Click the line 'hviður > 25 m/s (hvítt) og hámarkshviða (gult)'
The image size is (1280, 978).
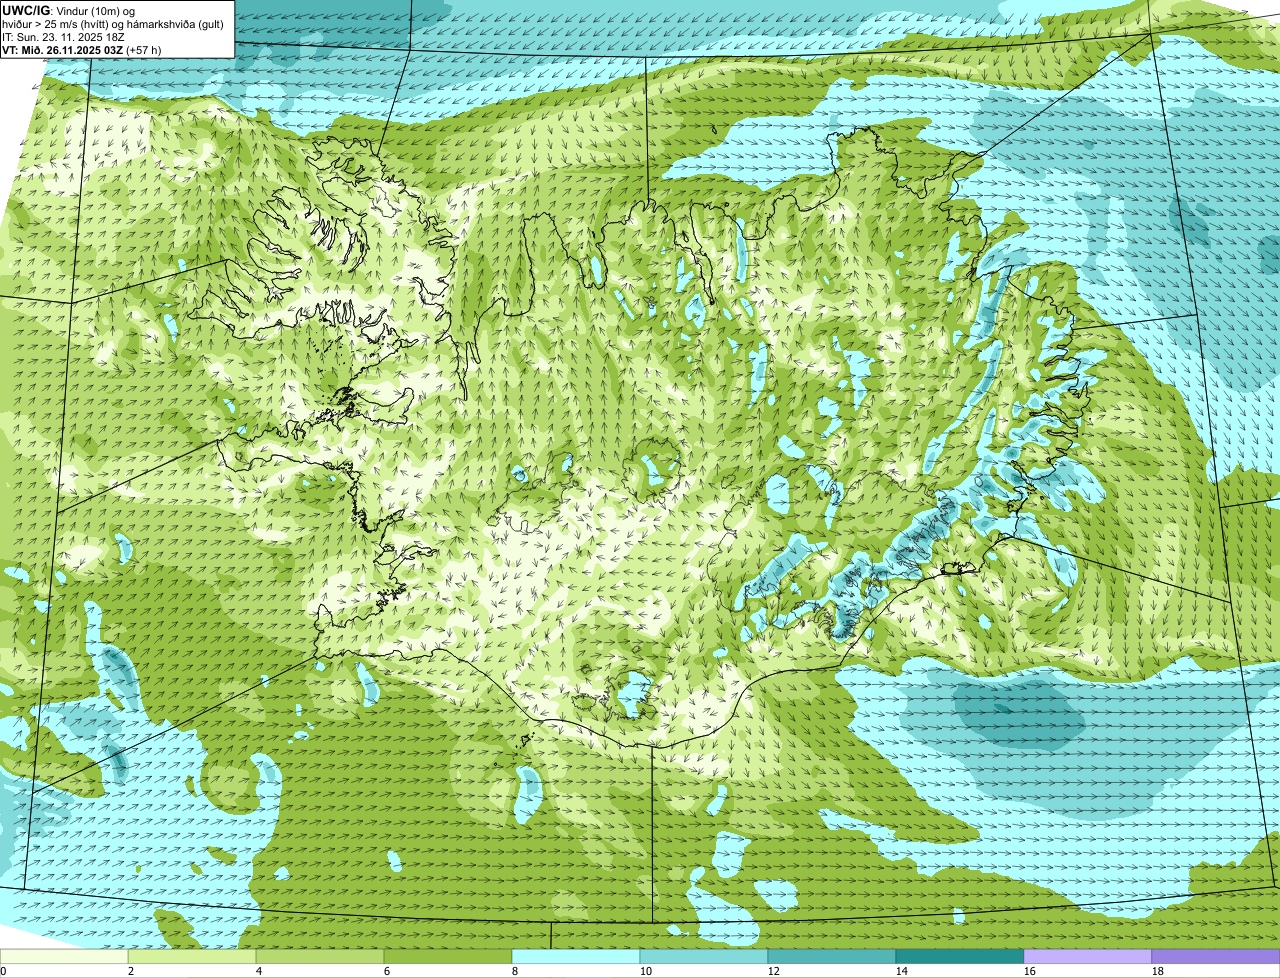pos(113,23)
